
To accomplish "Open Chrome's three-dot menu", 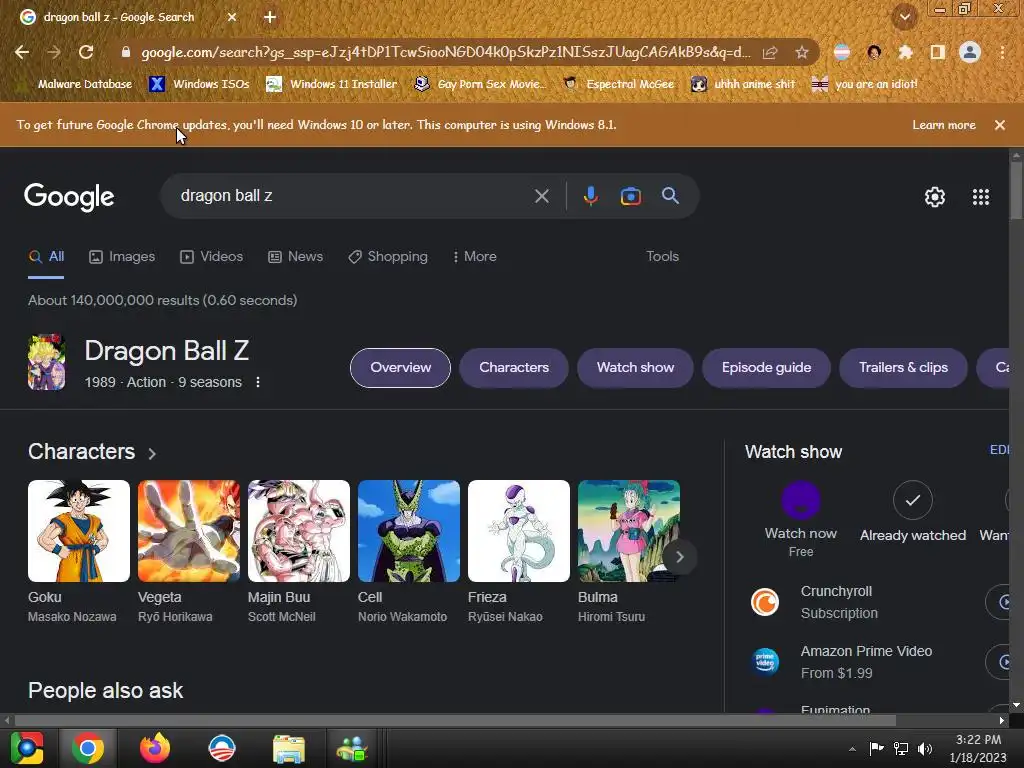I will pos(1002,52).
